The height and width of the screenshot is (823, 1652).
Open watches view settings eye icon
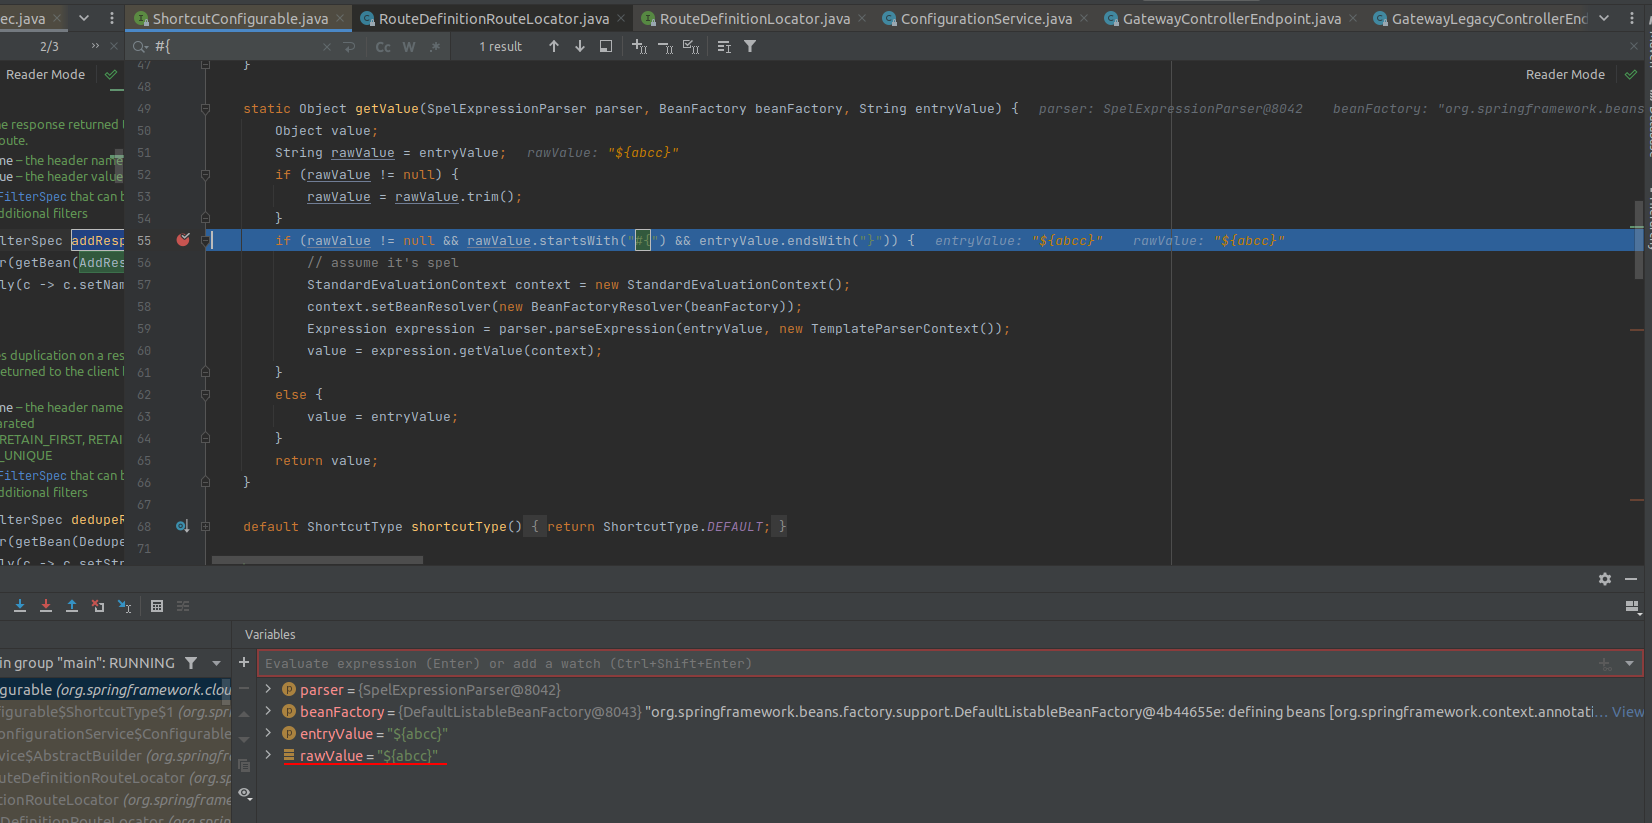(244, 793)
